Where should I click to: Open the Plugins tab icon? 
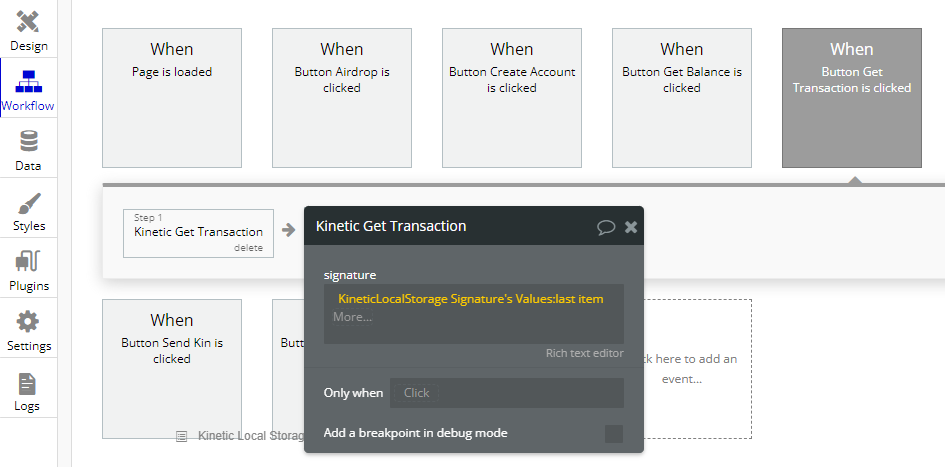pos(28,262)
